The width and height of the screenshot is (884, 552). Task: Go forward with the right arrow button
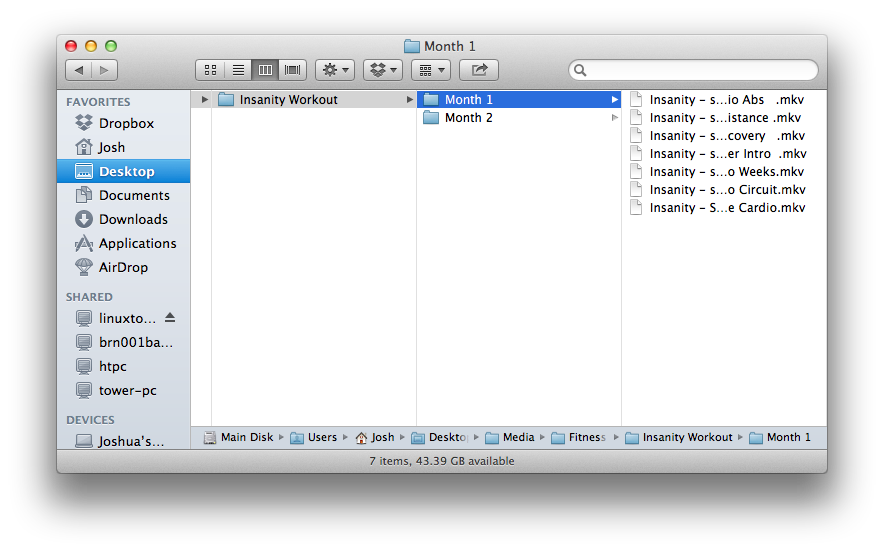(104, 70)
